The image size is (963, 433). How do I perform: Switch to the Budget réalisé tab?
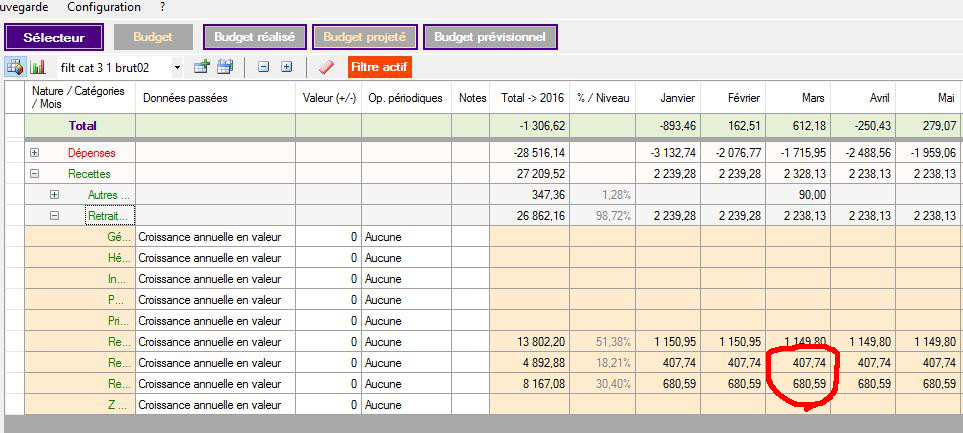tap(254, 37)
